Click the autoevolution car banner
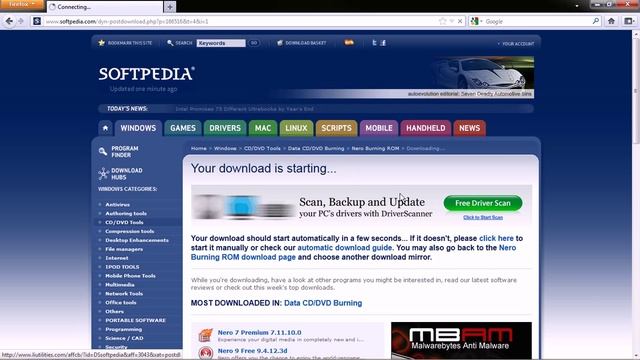The height and width of the screenshot is (360, 640). coord(482,78)
